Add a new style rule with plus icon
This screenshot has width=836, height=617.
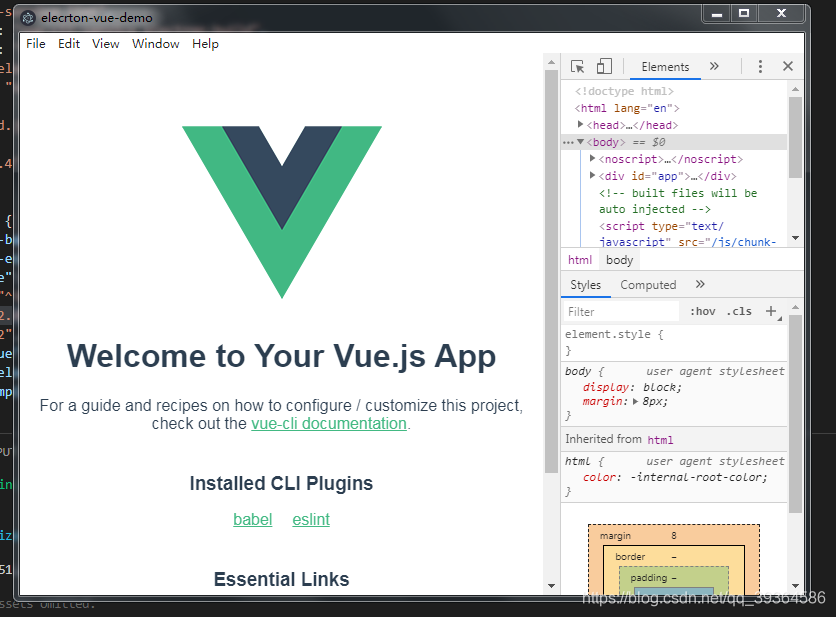(771, 311)
